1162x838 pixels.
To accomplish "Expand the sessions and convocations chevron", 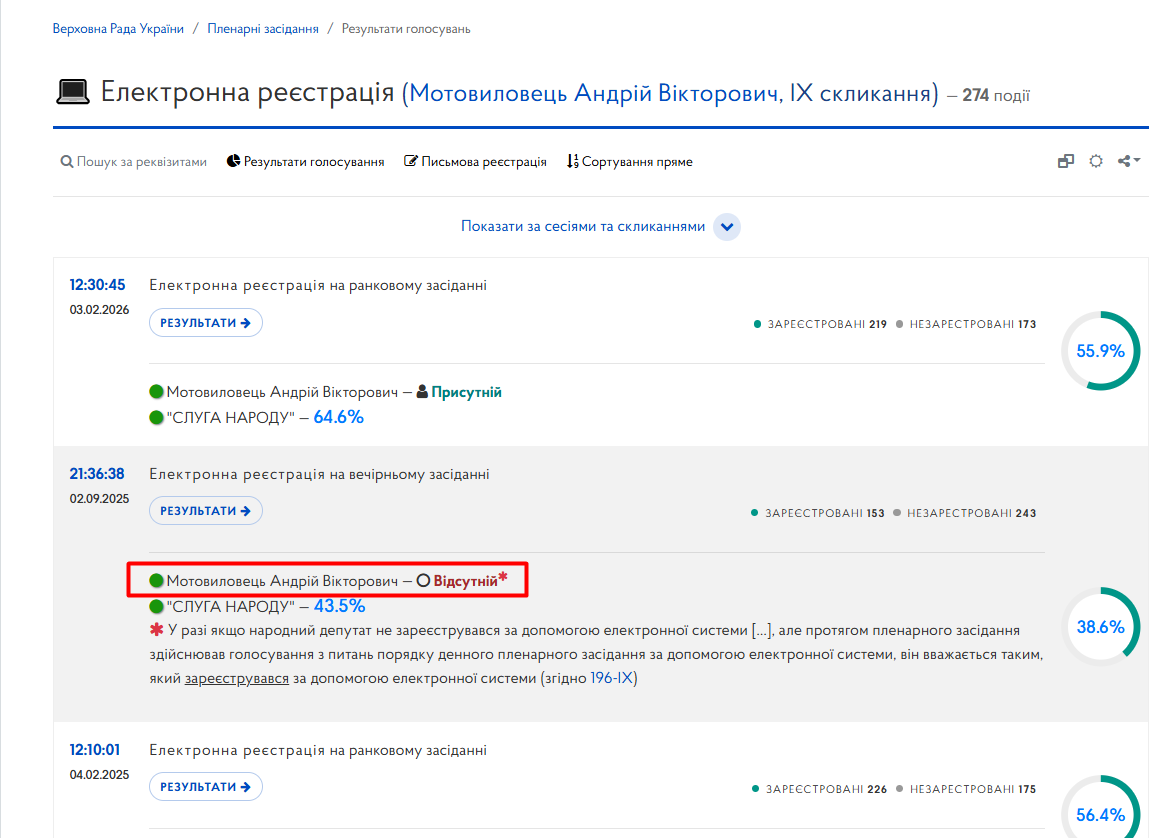I will click(x=727, y=227).
